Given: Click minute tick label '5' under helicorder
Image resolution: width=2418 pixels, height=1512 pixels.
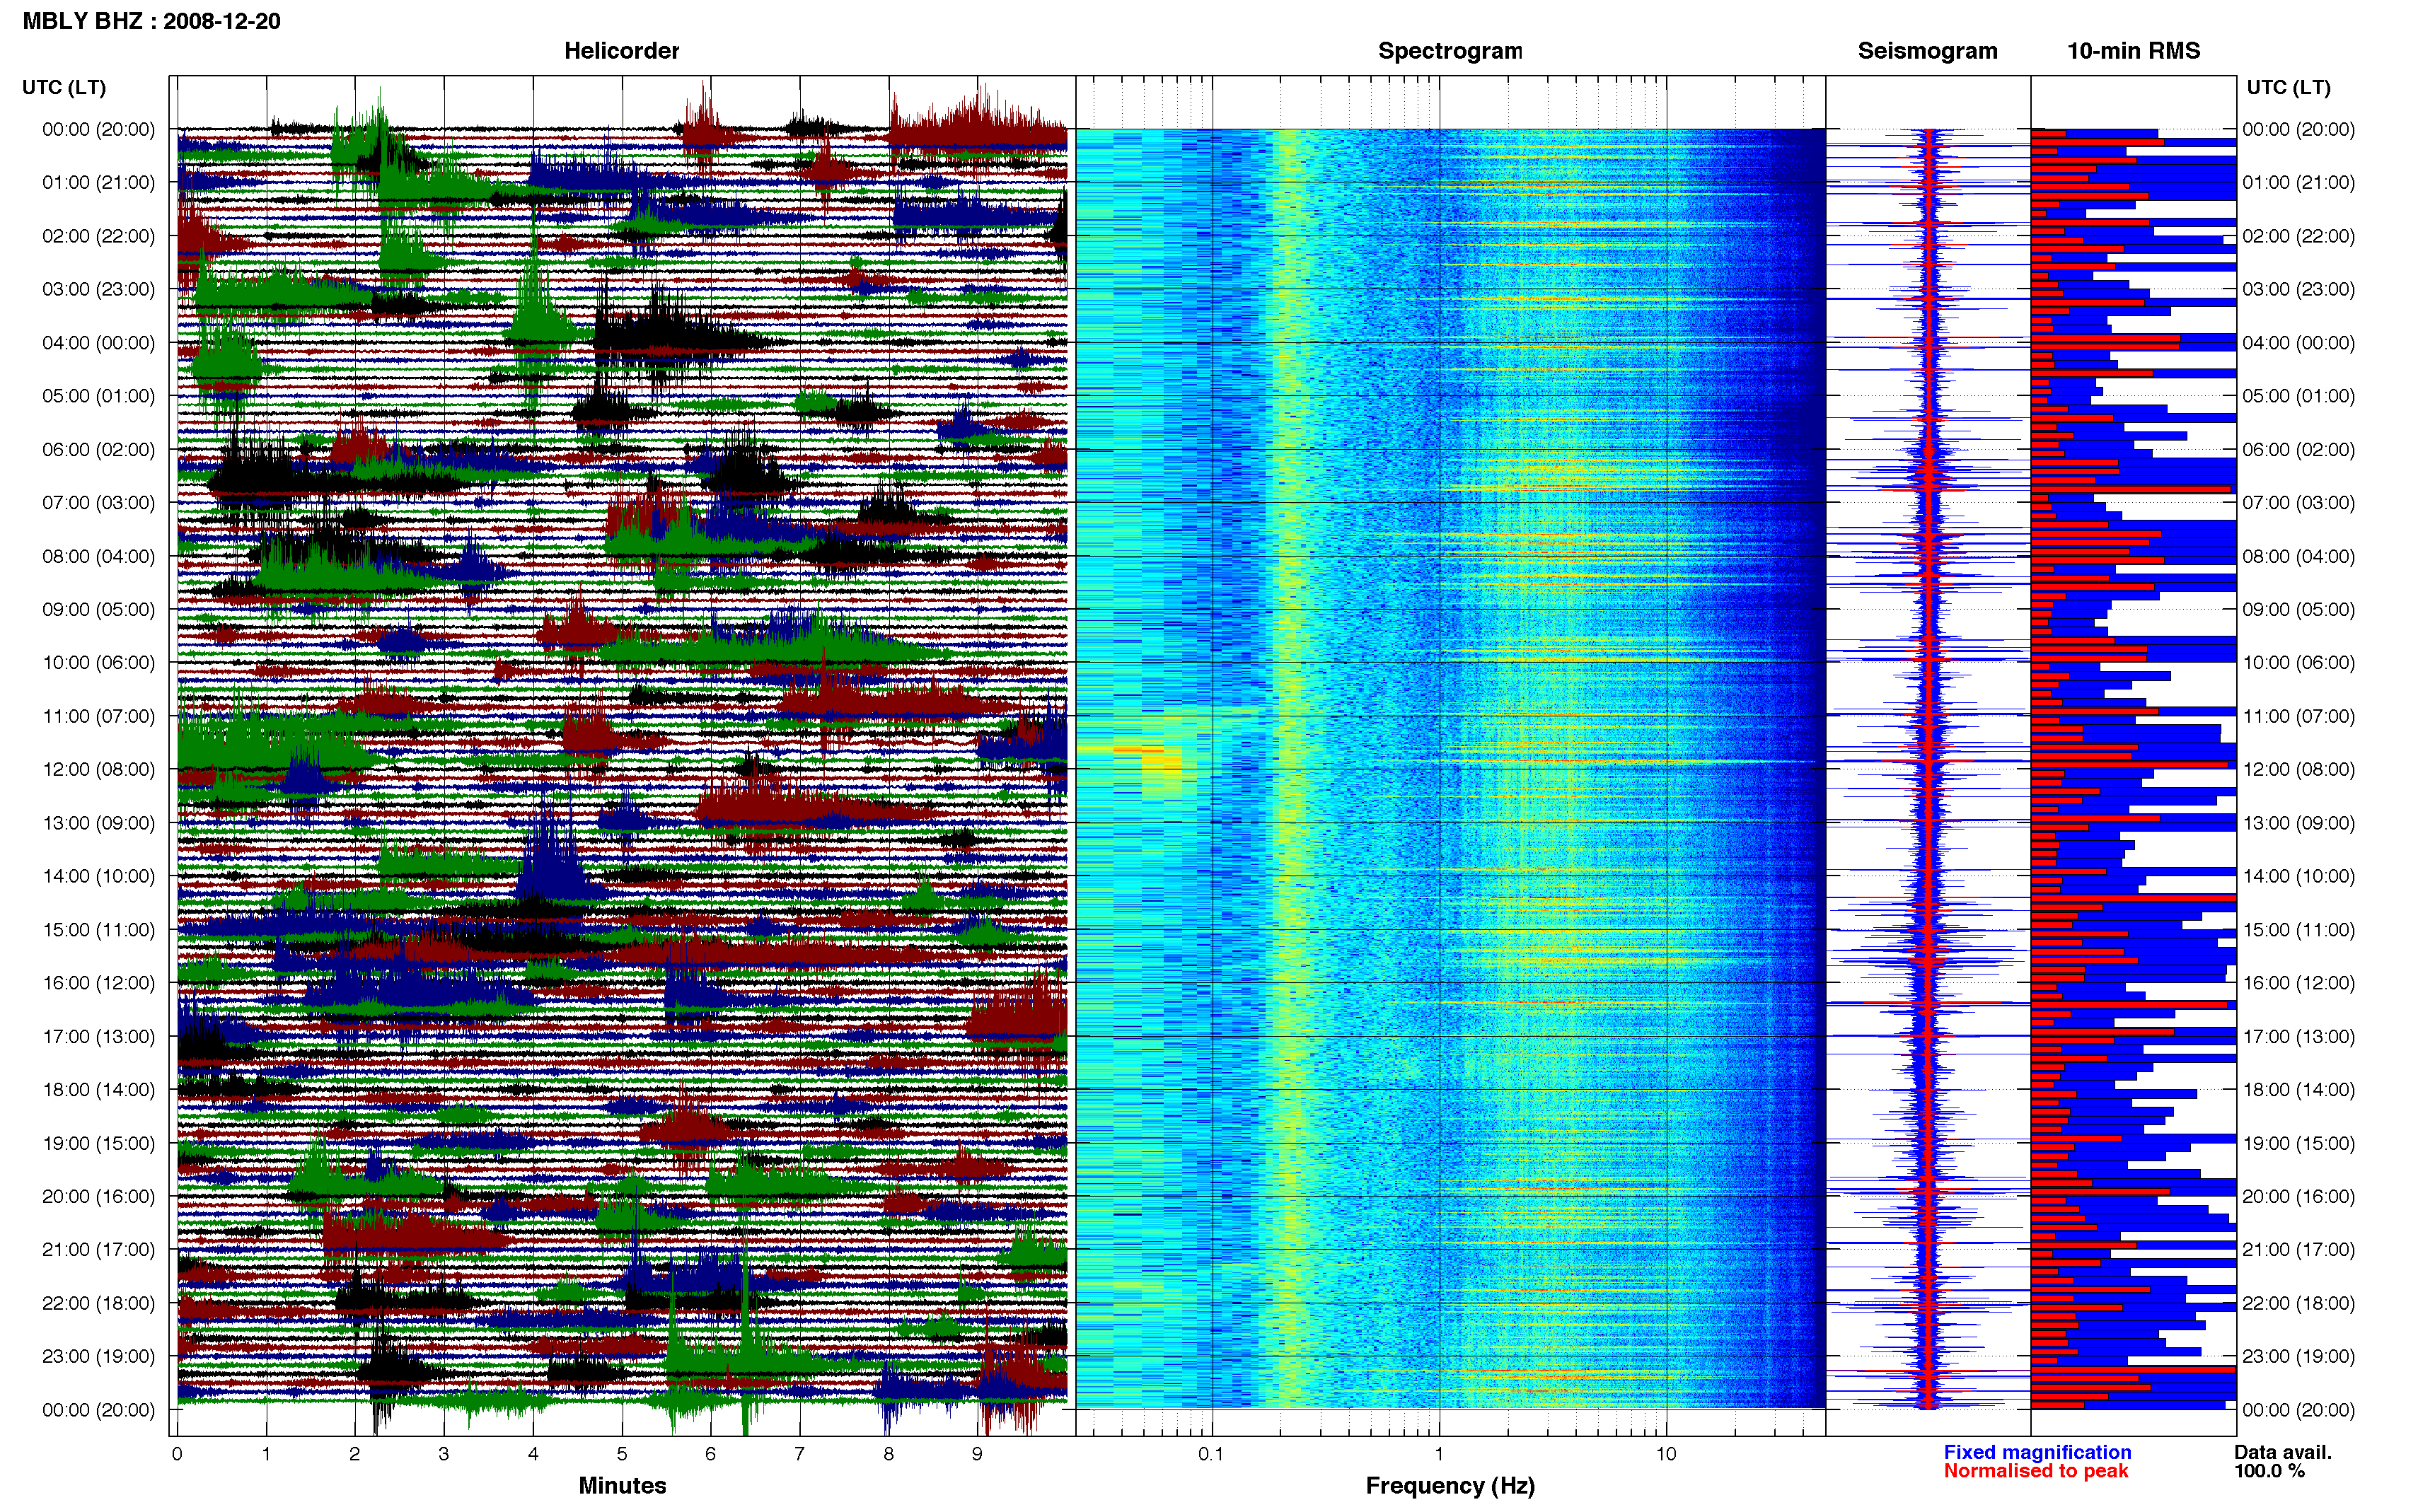Looking at the screenshot, I should pyautogui.click(x=622, y=1454).
